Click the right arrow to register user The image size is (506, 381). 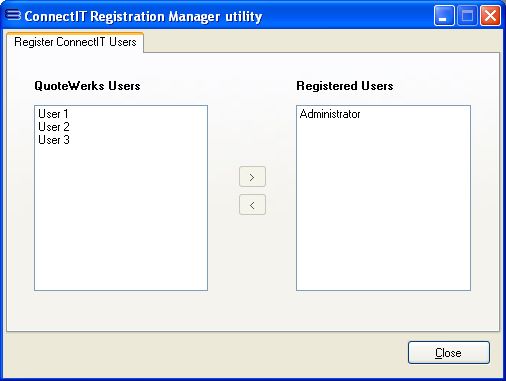coord(252,177)
